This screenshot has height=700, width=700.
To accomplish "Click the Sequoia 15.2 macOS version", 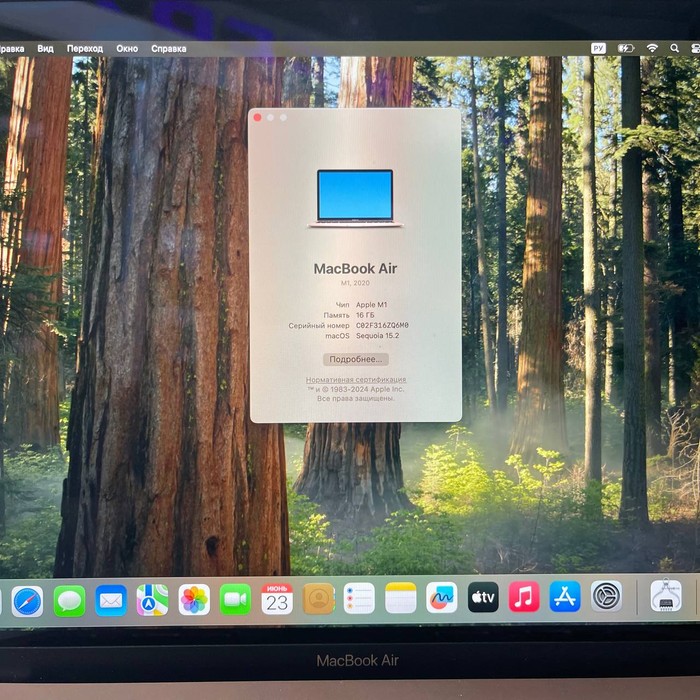I will click(378, 335).
